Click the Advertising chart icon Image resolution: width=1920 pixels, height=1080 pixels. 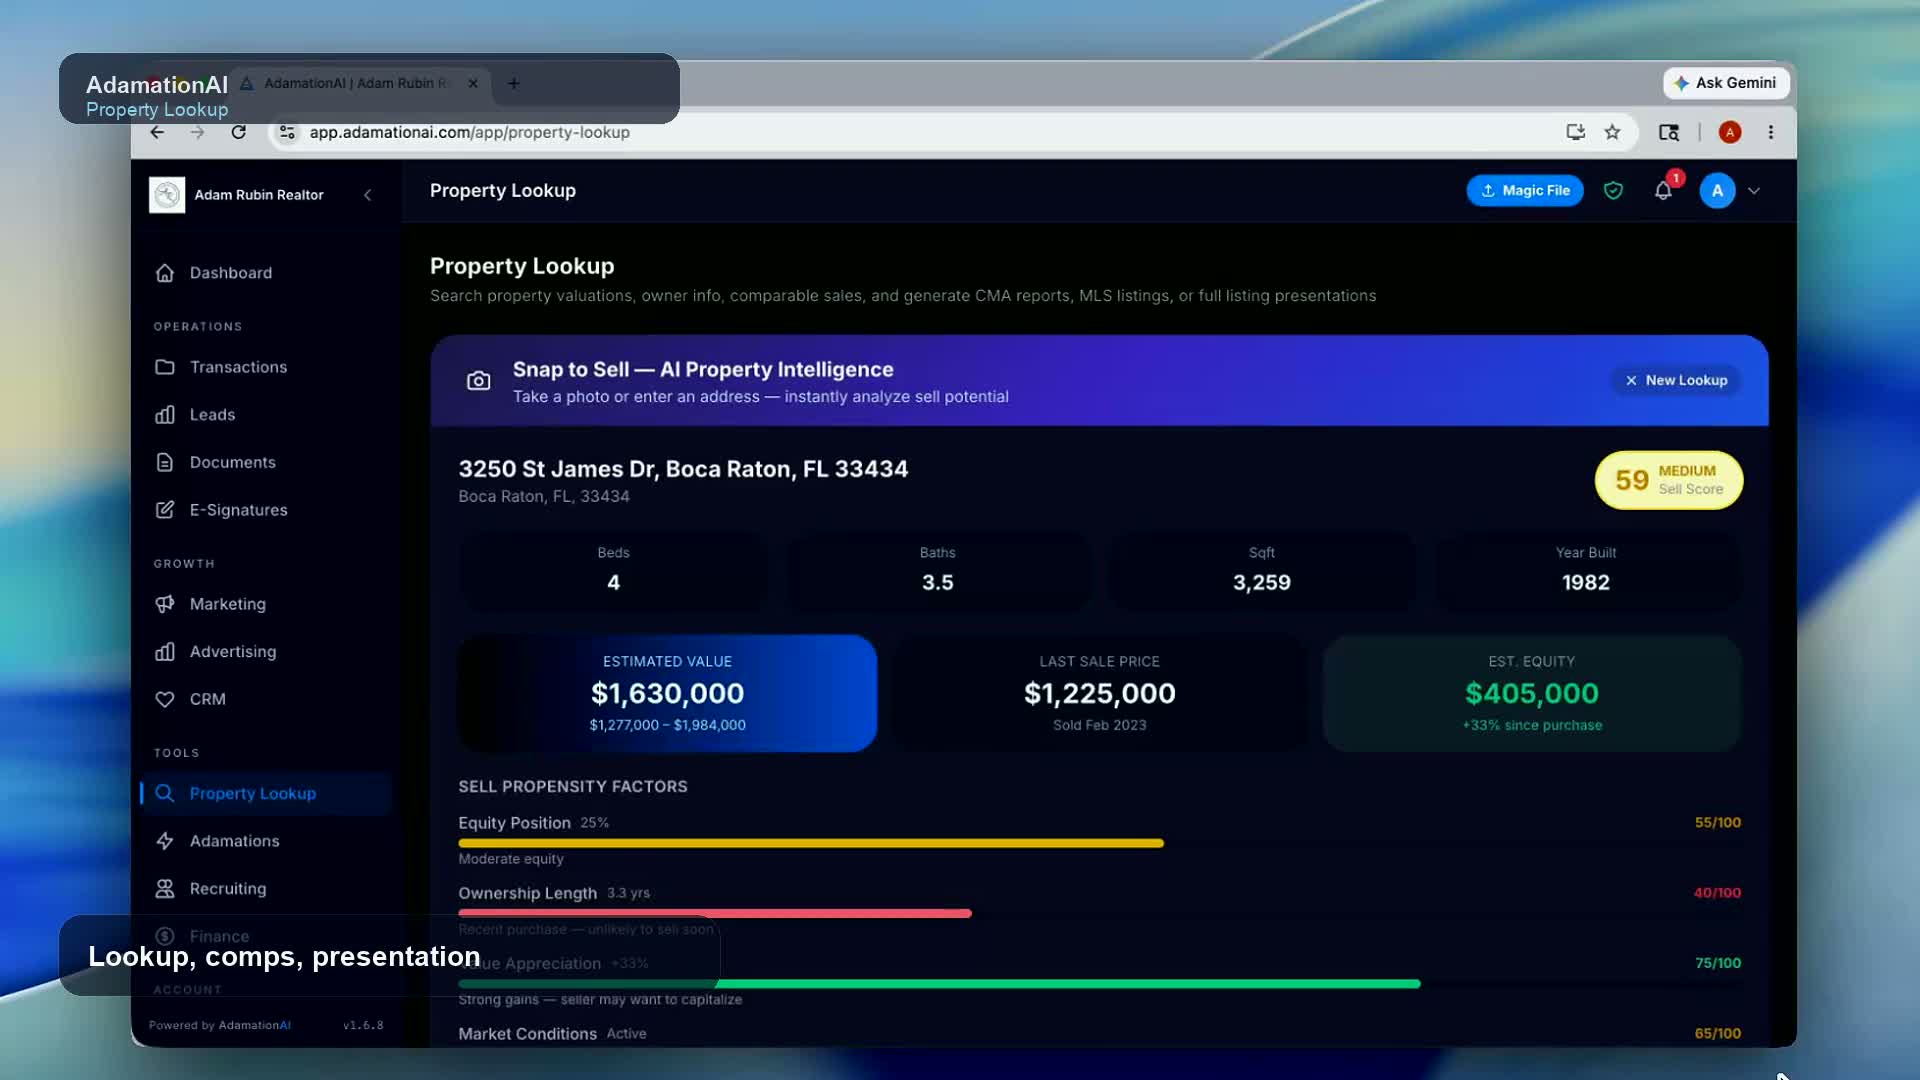[x=165, y=652]
